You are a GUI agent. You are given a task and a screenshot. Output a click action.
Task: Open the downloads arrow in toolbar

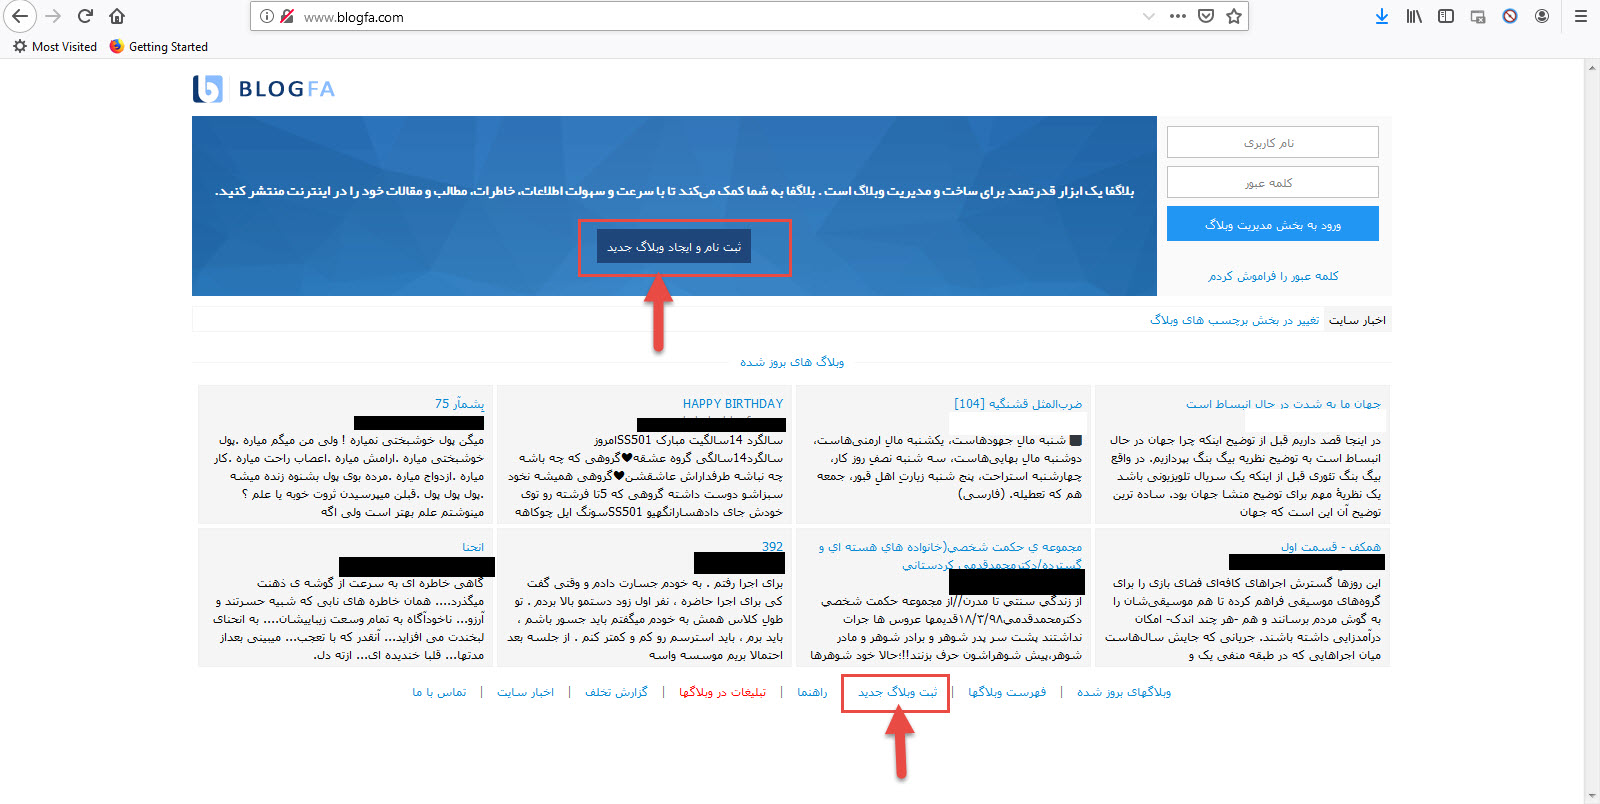[x=1382, y=16]
